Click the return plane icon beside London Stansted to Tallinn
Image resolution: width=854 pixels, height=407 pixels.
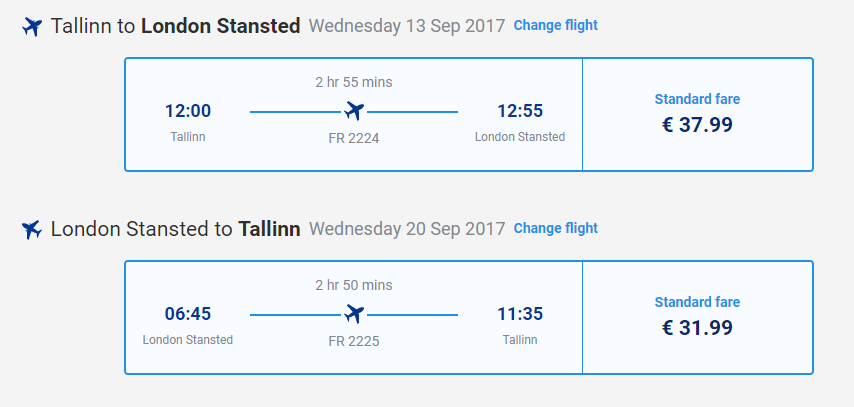tap(32, 230)
